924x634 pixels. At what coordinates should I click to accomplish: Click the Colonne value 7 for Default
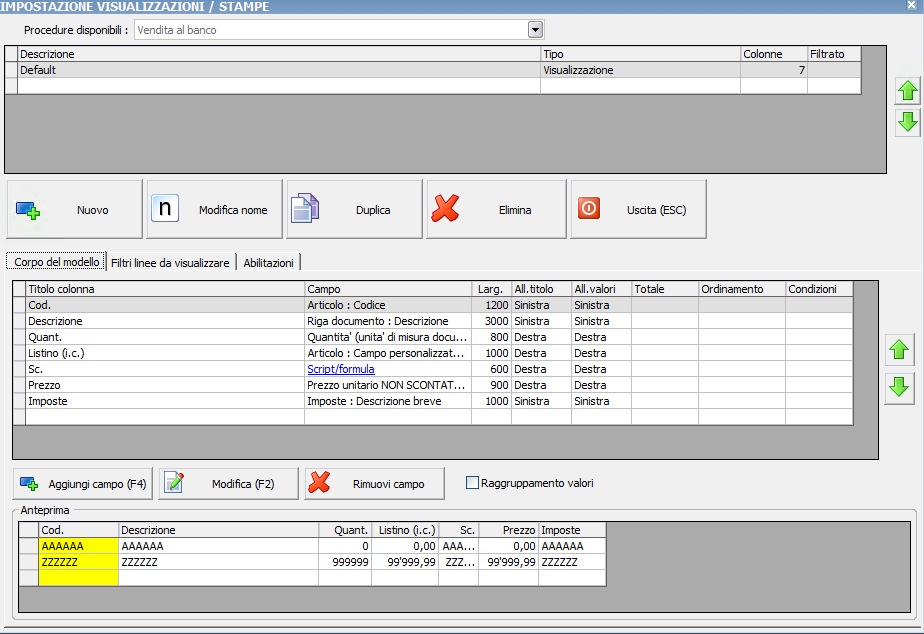click(774, 70)
